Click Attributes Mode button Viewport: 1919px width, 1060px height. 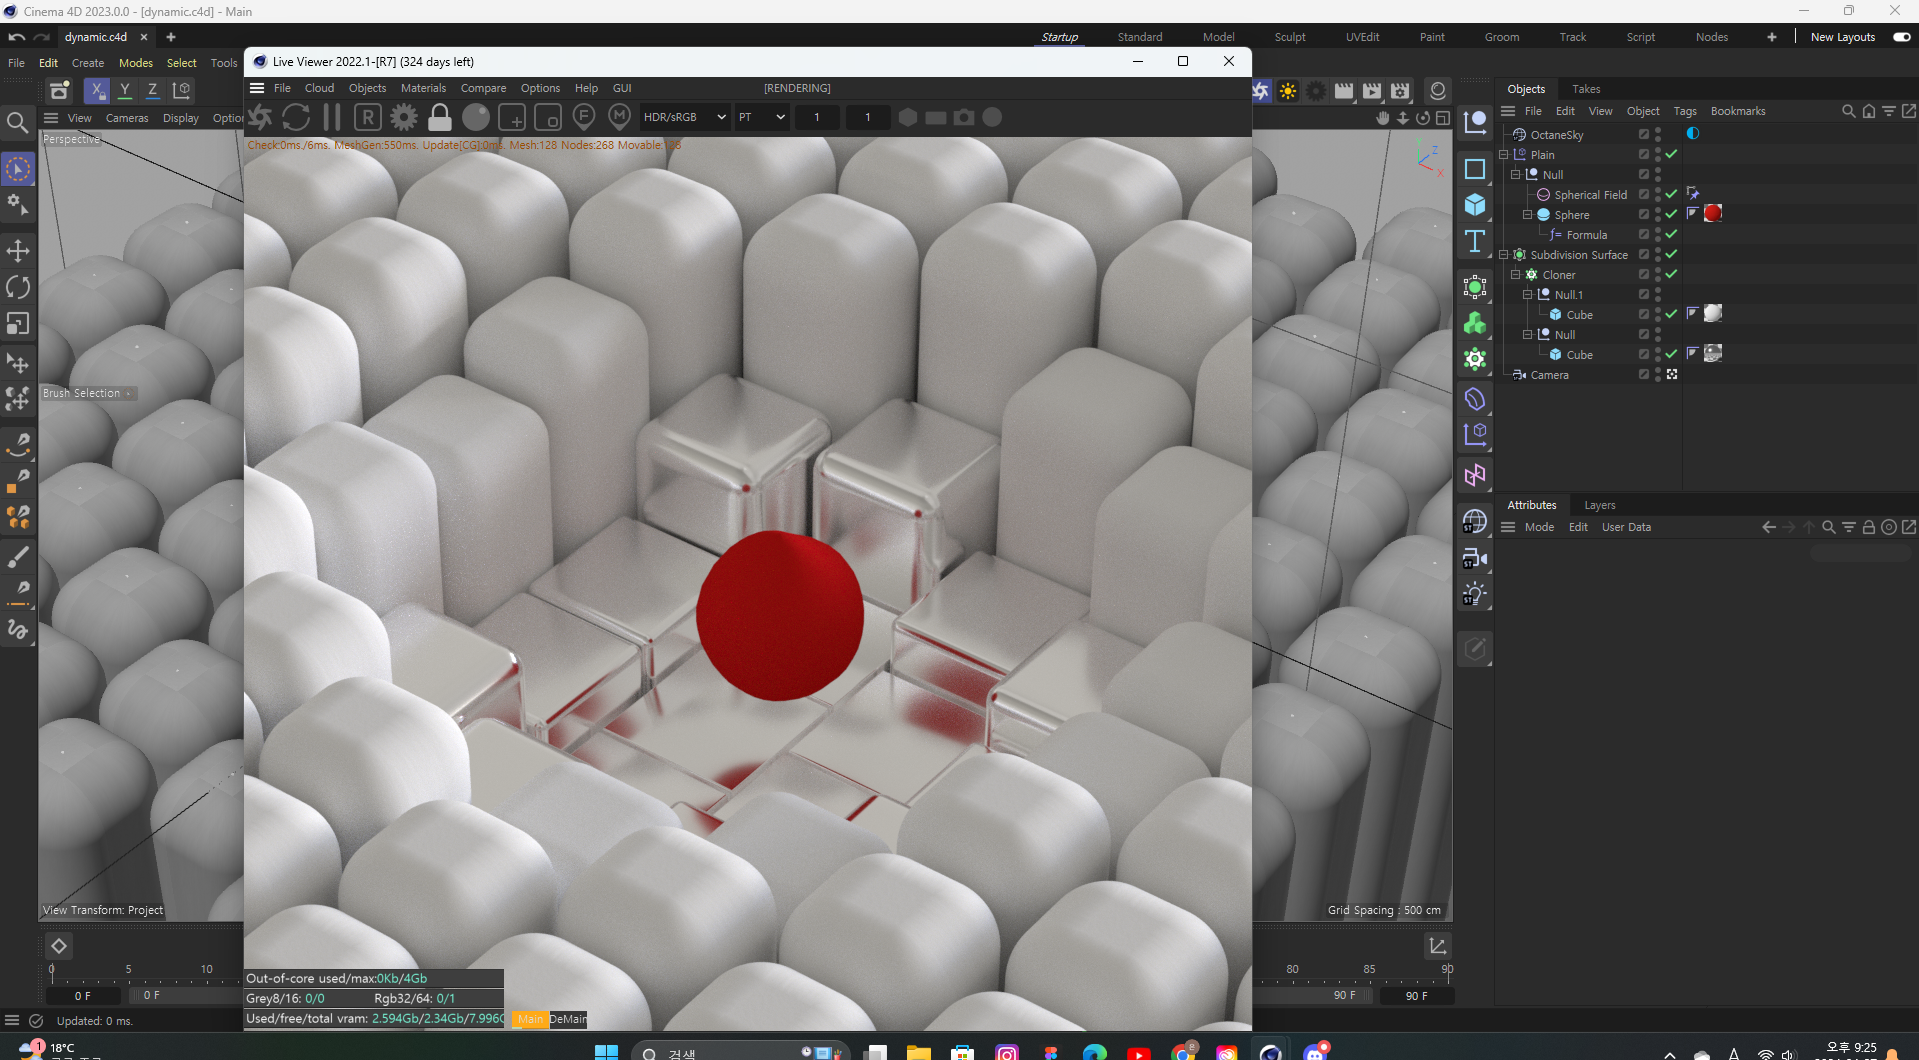click(x=1539, y=527)
